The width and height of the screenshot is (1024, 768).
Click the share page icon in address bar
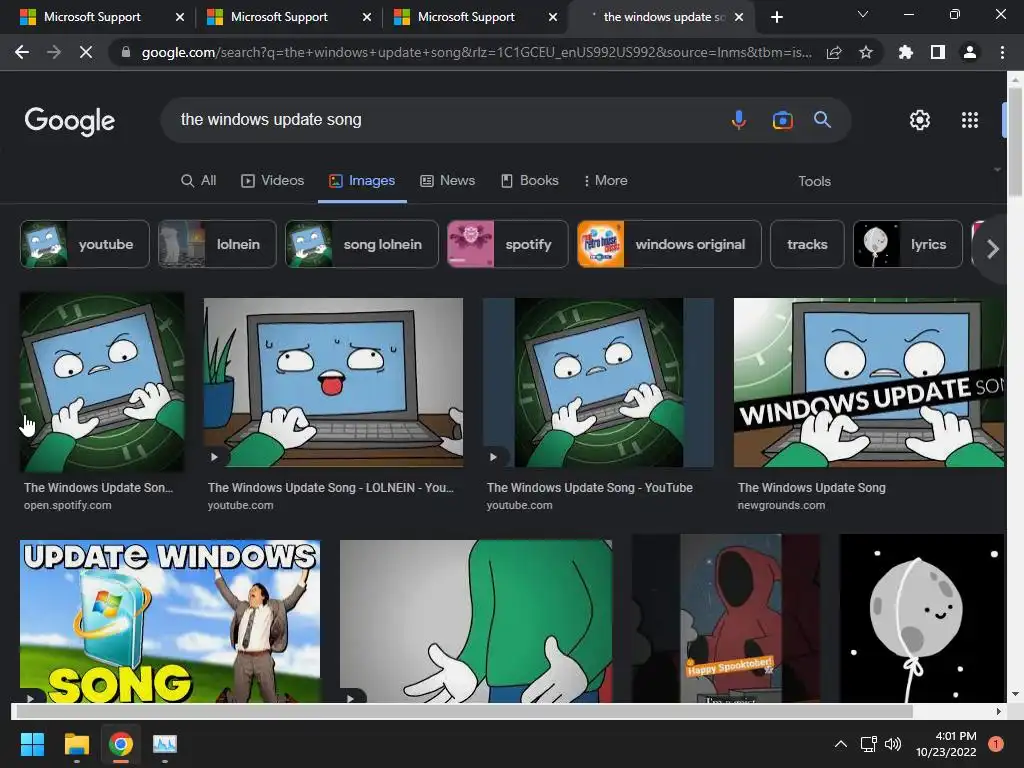tap(834, 52)
